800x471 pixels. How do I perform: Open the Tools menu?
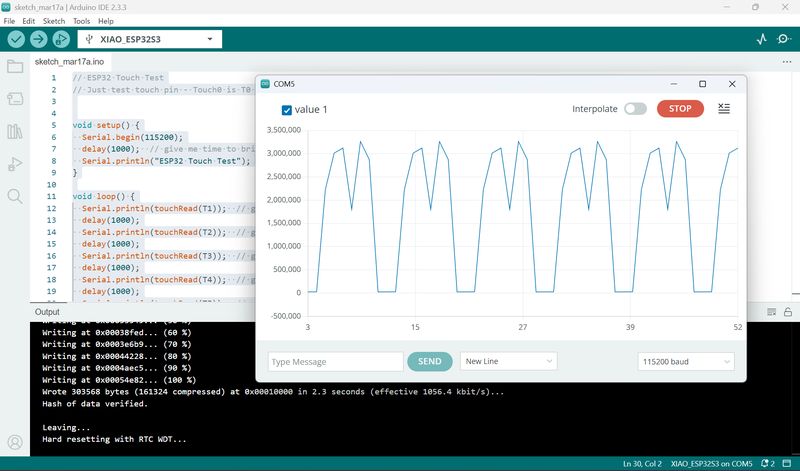click(81, 21)
